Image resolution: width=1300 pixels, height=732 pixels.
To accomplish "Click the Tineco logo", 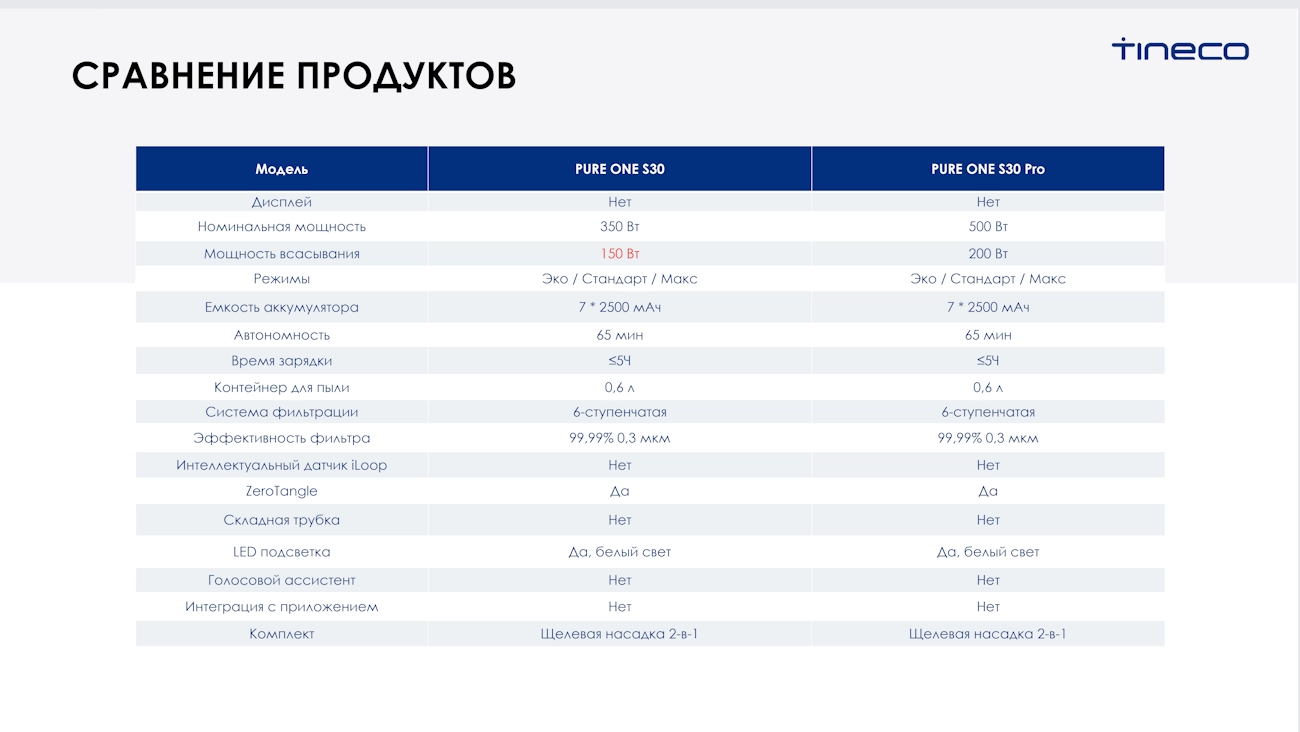I will point(1180,50).
